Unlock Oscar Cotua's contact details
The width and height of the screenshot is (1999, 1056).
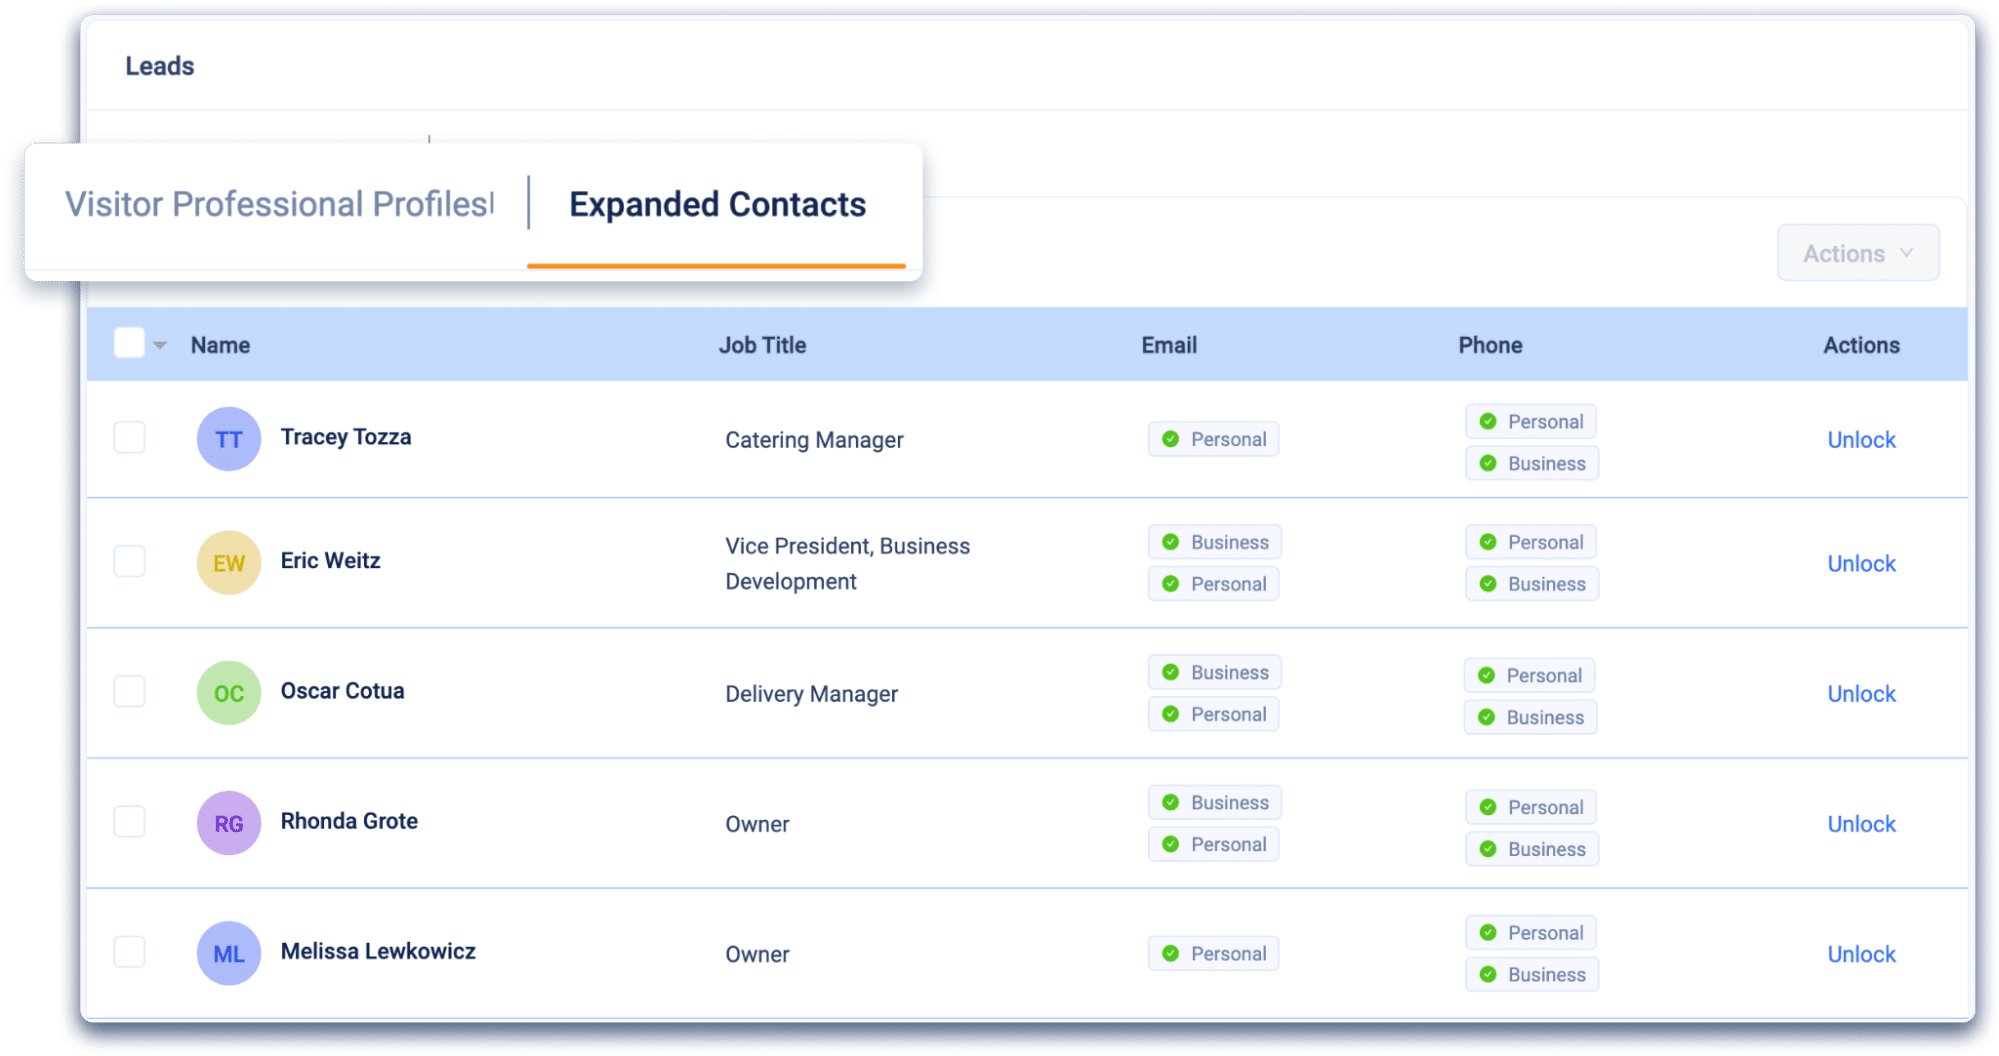coord(1861,694)
